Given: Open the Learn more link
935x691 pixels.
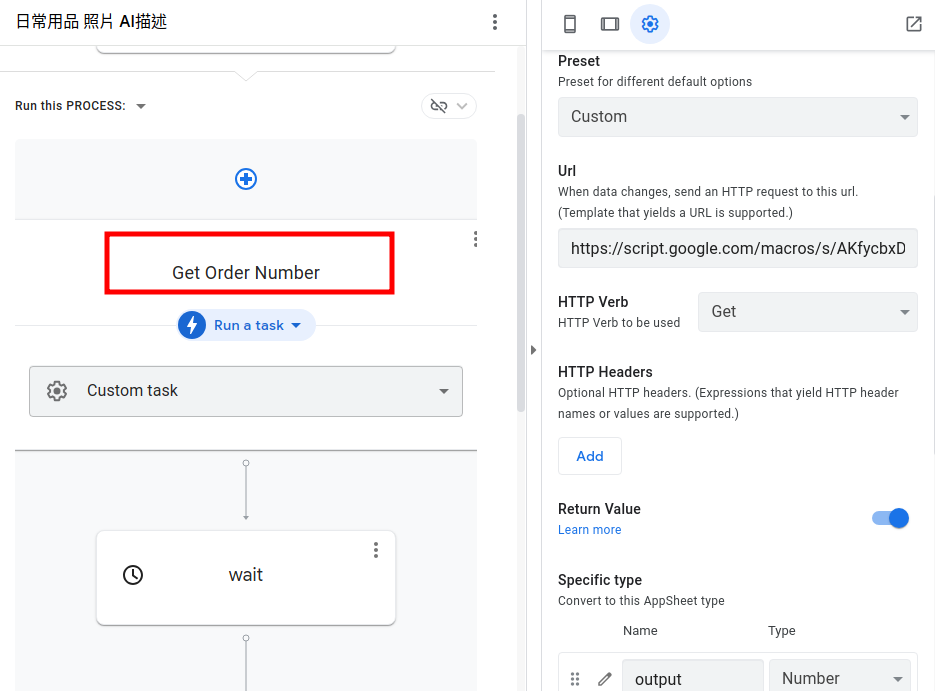Looking at the screenshot, I should tap(589, 529).
